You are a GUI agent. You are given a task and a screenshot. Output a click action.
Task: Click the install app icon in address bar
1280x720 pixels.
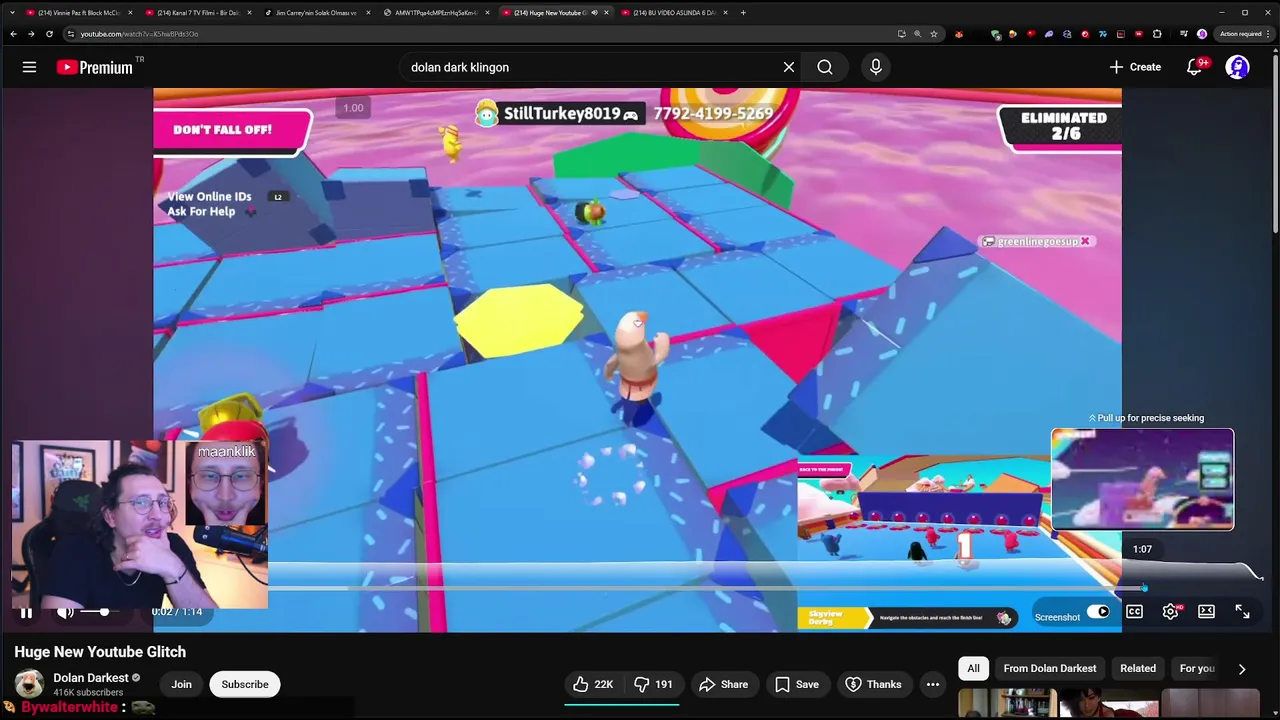tap(901, 34)
